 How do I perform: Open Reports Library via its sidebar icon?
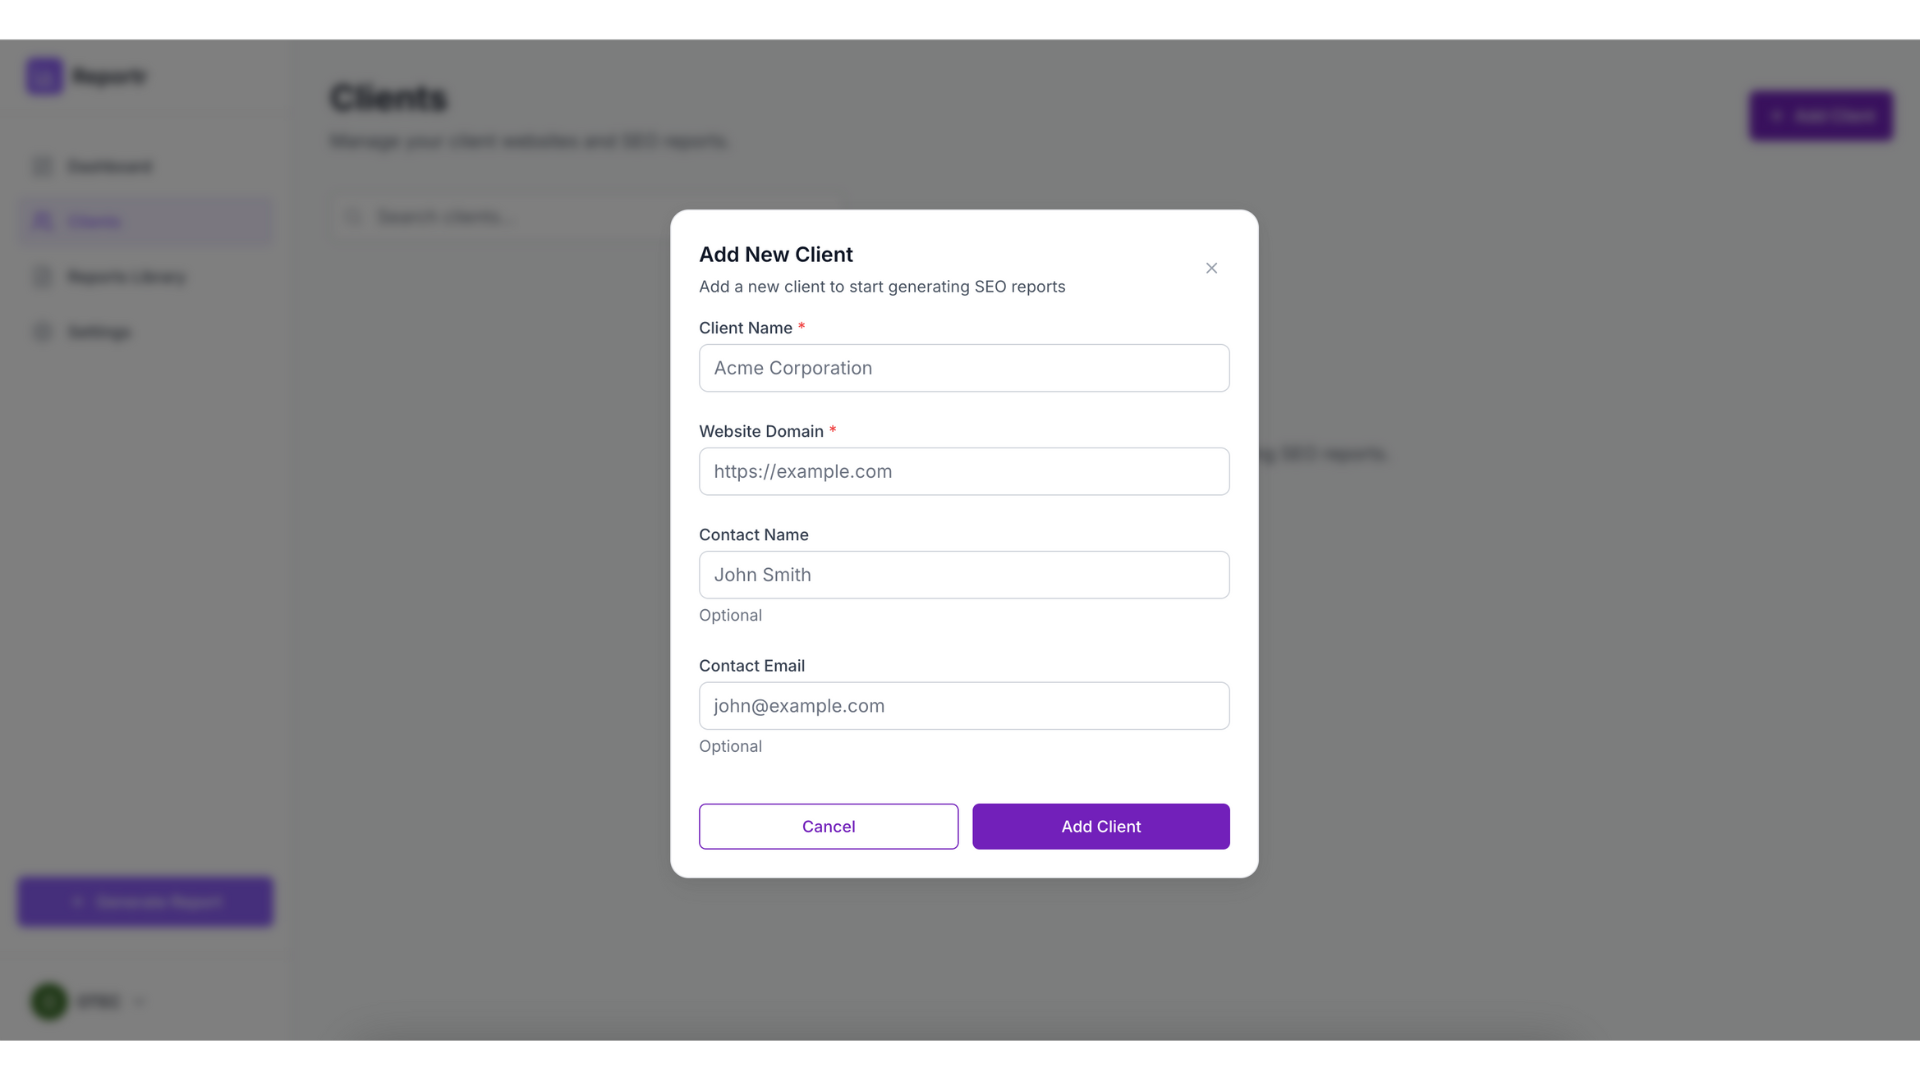point(42,276)
